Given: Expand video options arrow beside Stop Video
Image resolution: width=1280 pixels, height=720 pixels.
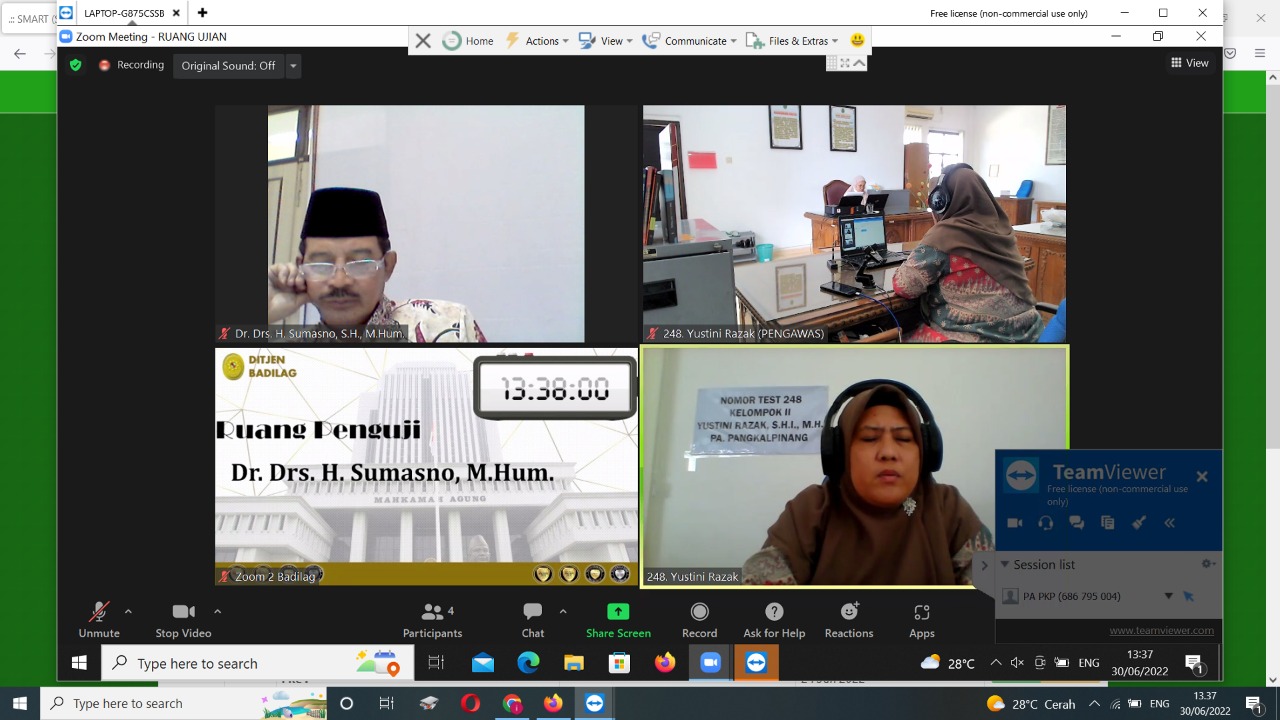Looking at the screenshot, I should click(217, 611).
